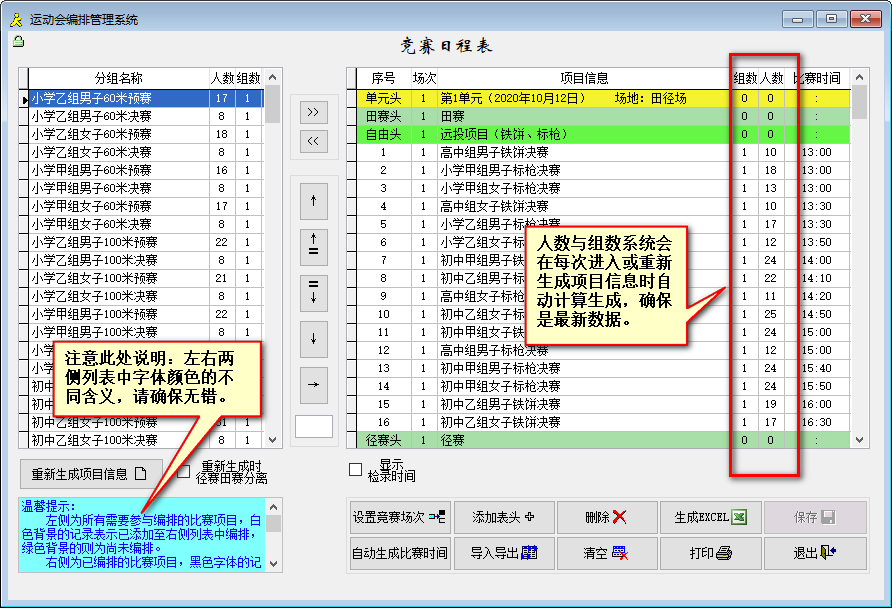Screen dimensions: 892x608
Task: Click the 导入导出 button
Action: coord(503,553)
